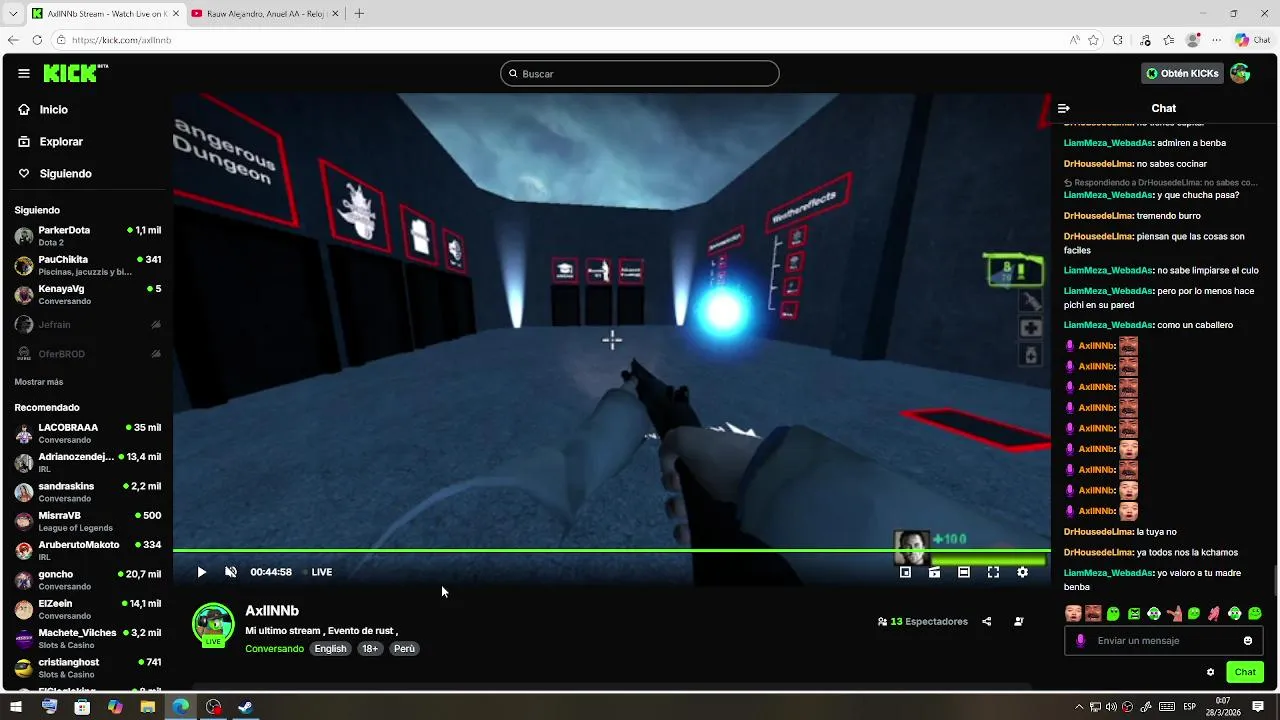This screenshot has width=1280, height=720.
Task: Open the emoji picker in message box
Action: (1248, 641)
